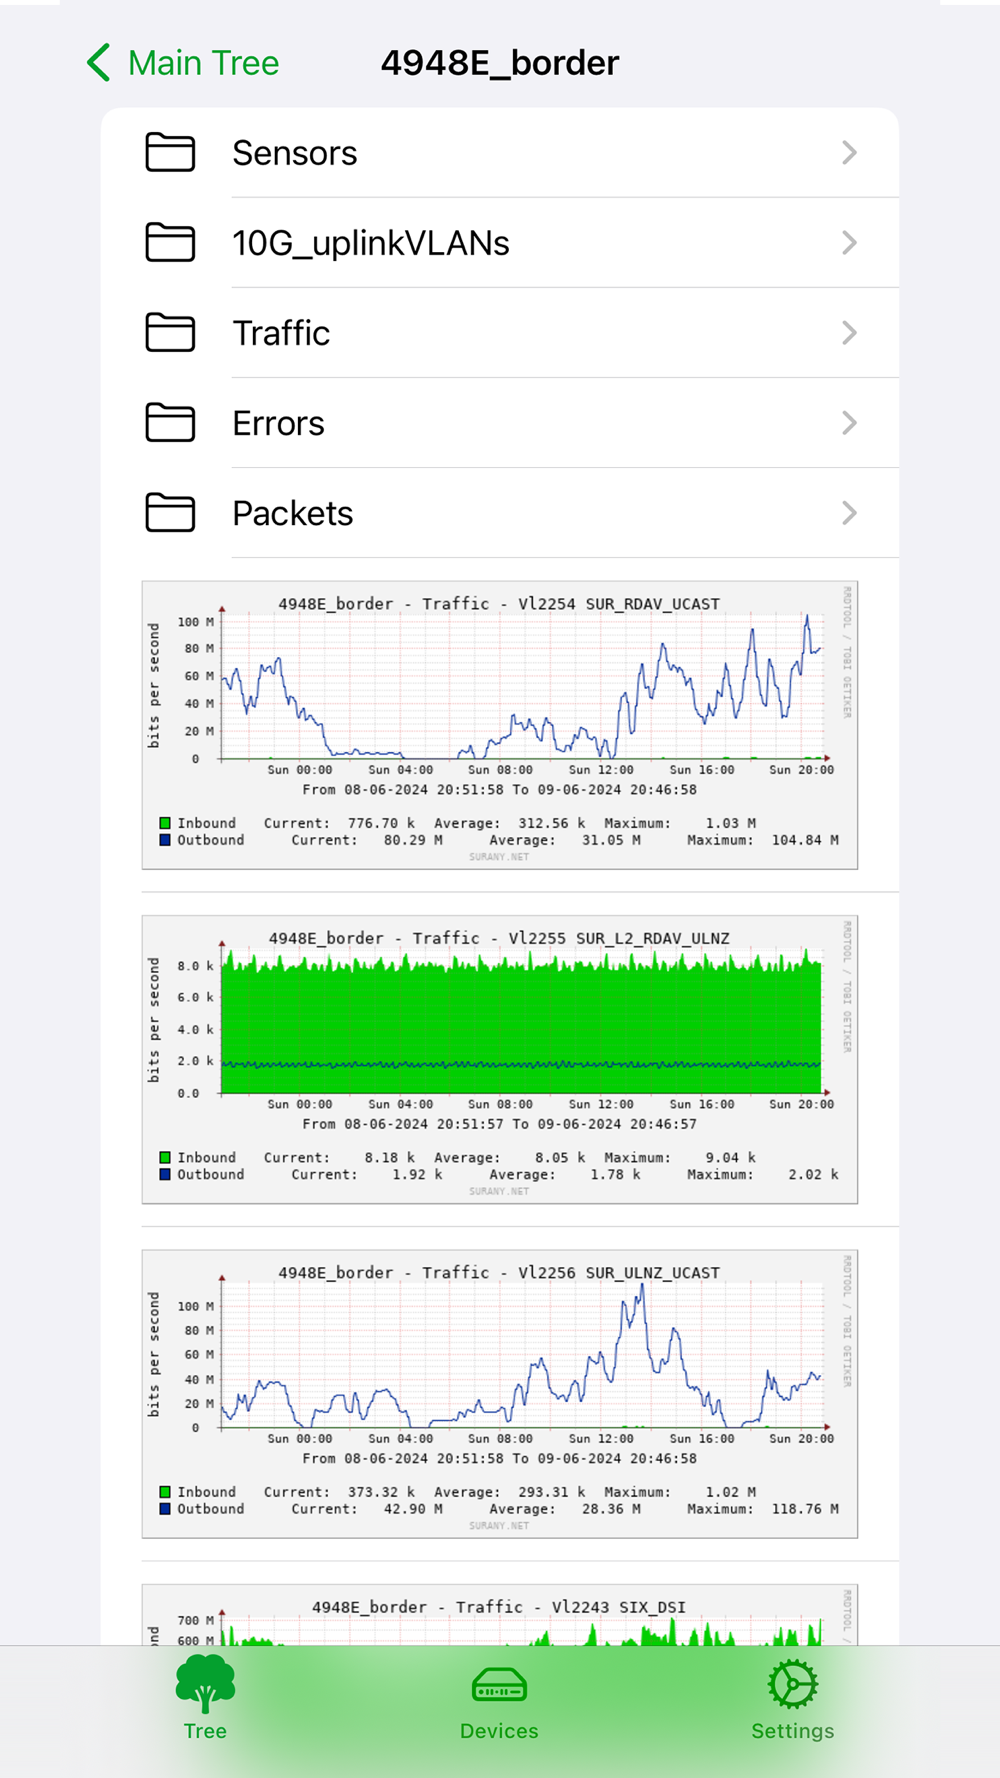Tap Vl2254 green Inbound legend swatch

[x=165, y=823]
